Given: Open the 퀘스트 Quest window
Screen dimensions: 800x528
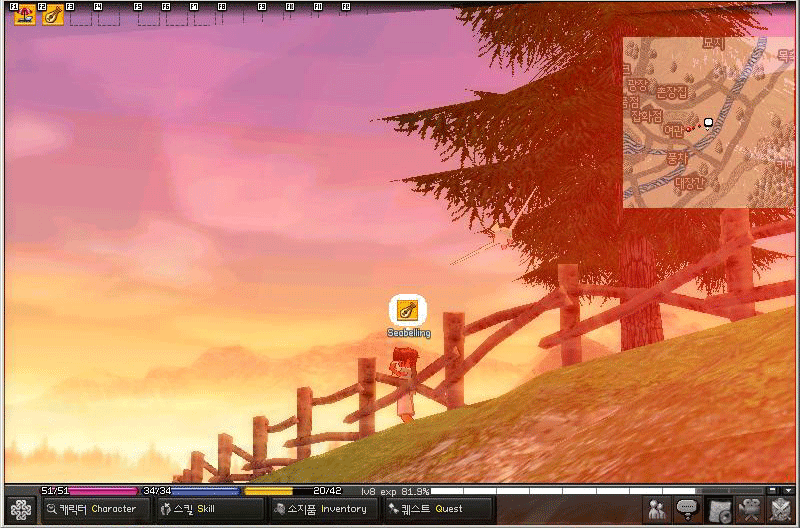Looking at the screenshot, I should 438,509.
